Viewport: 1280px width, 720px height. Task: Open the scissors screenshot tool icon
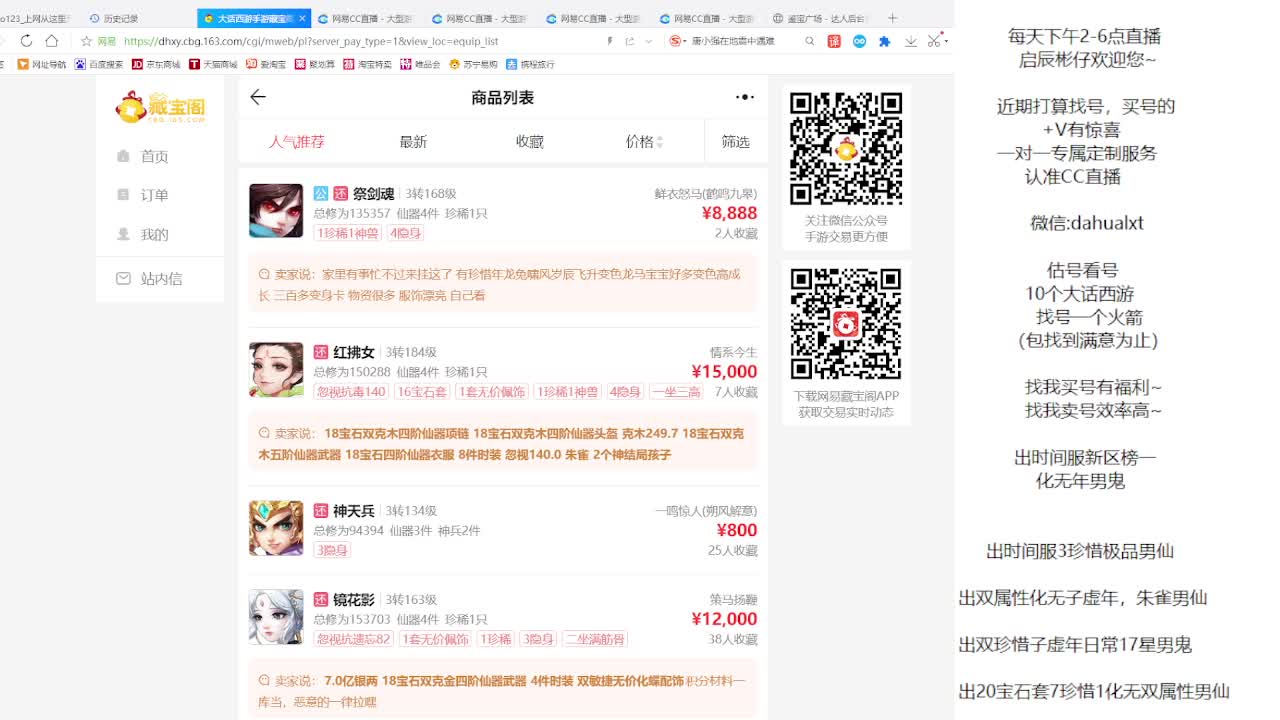click(x=935, y=41)
